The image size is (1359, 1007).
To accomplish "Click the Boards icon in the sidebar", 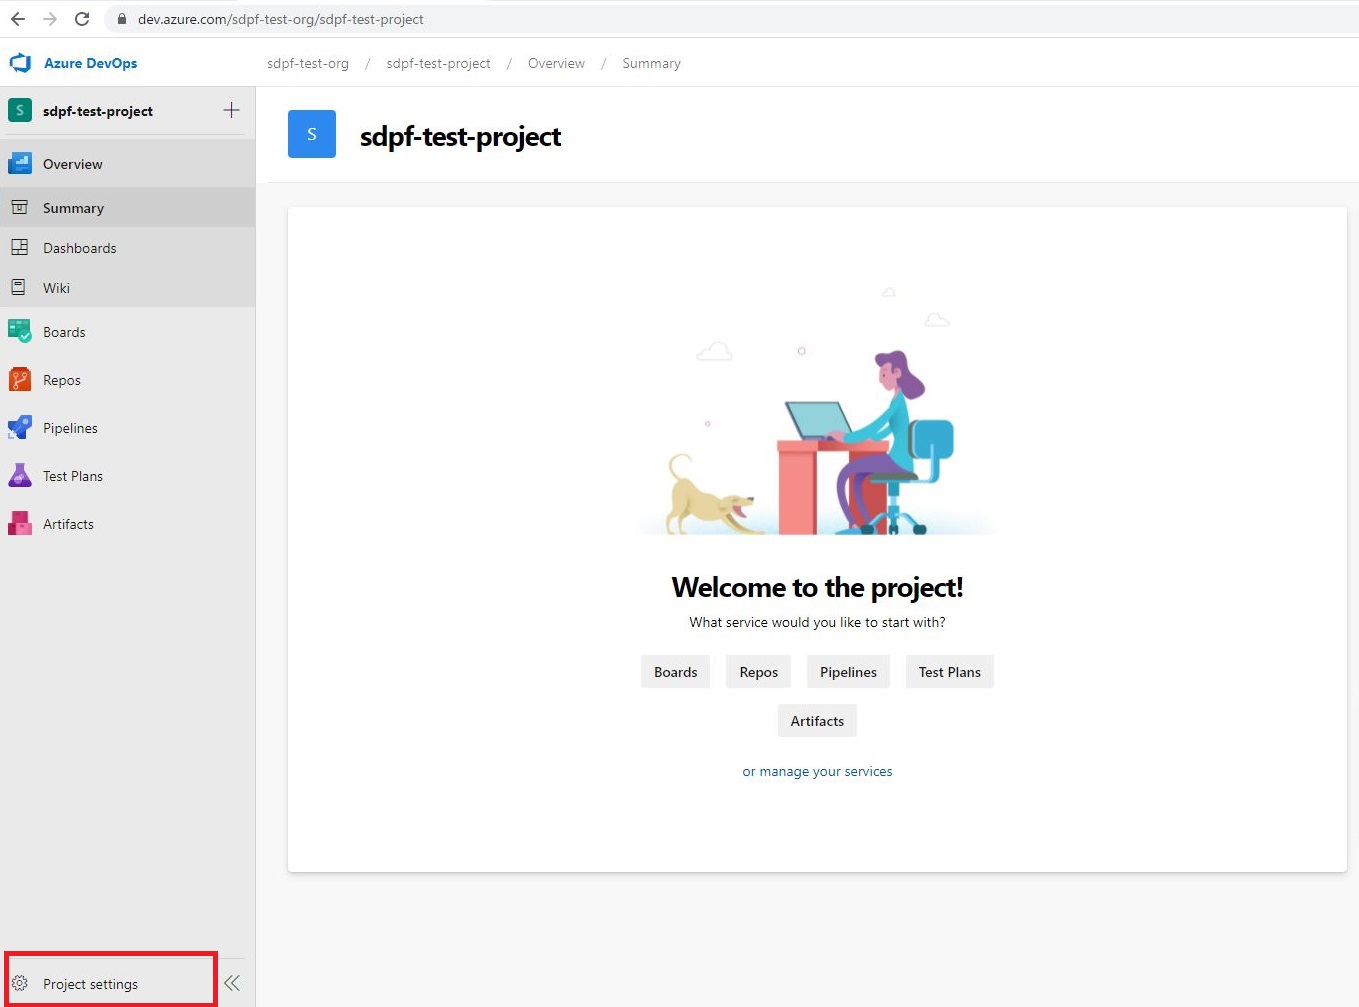I will point(20,331).
